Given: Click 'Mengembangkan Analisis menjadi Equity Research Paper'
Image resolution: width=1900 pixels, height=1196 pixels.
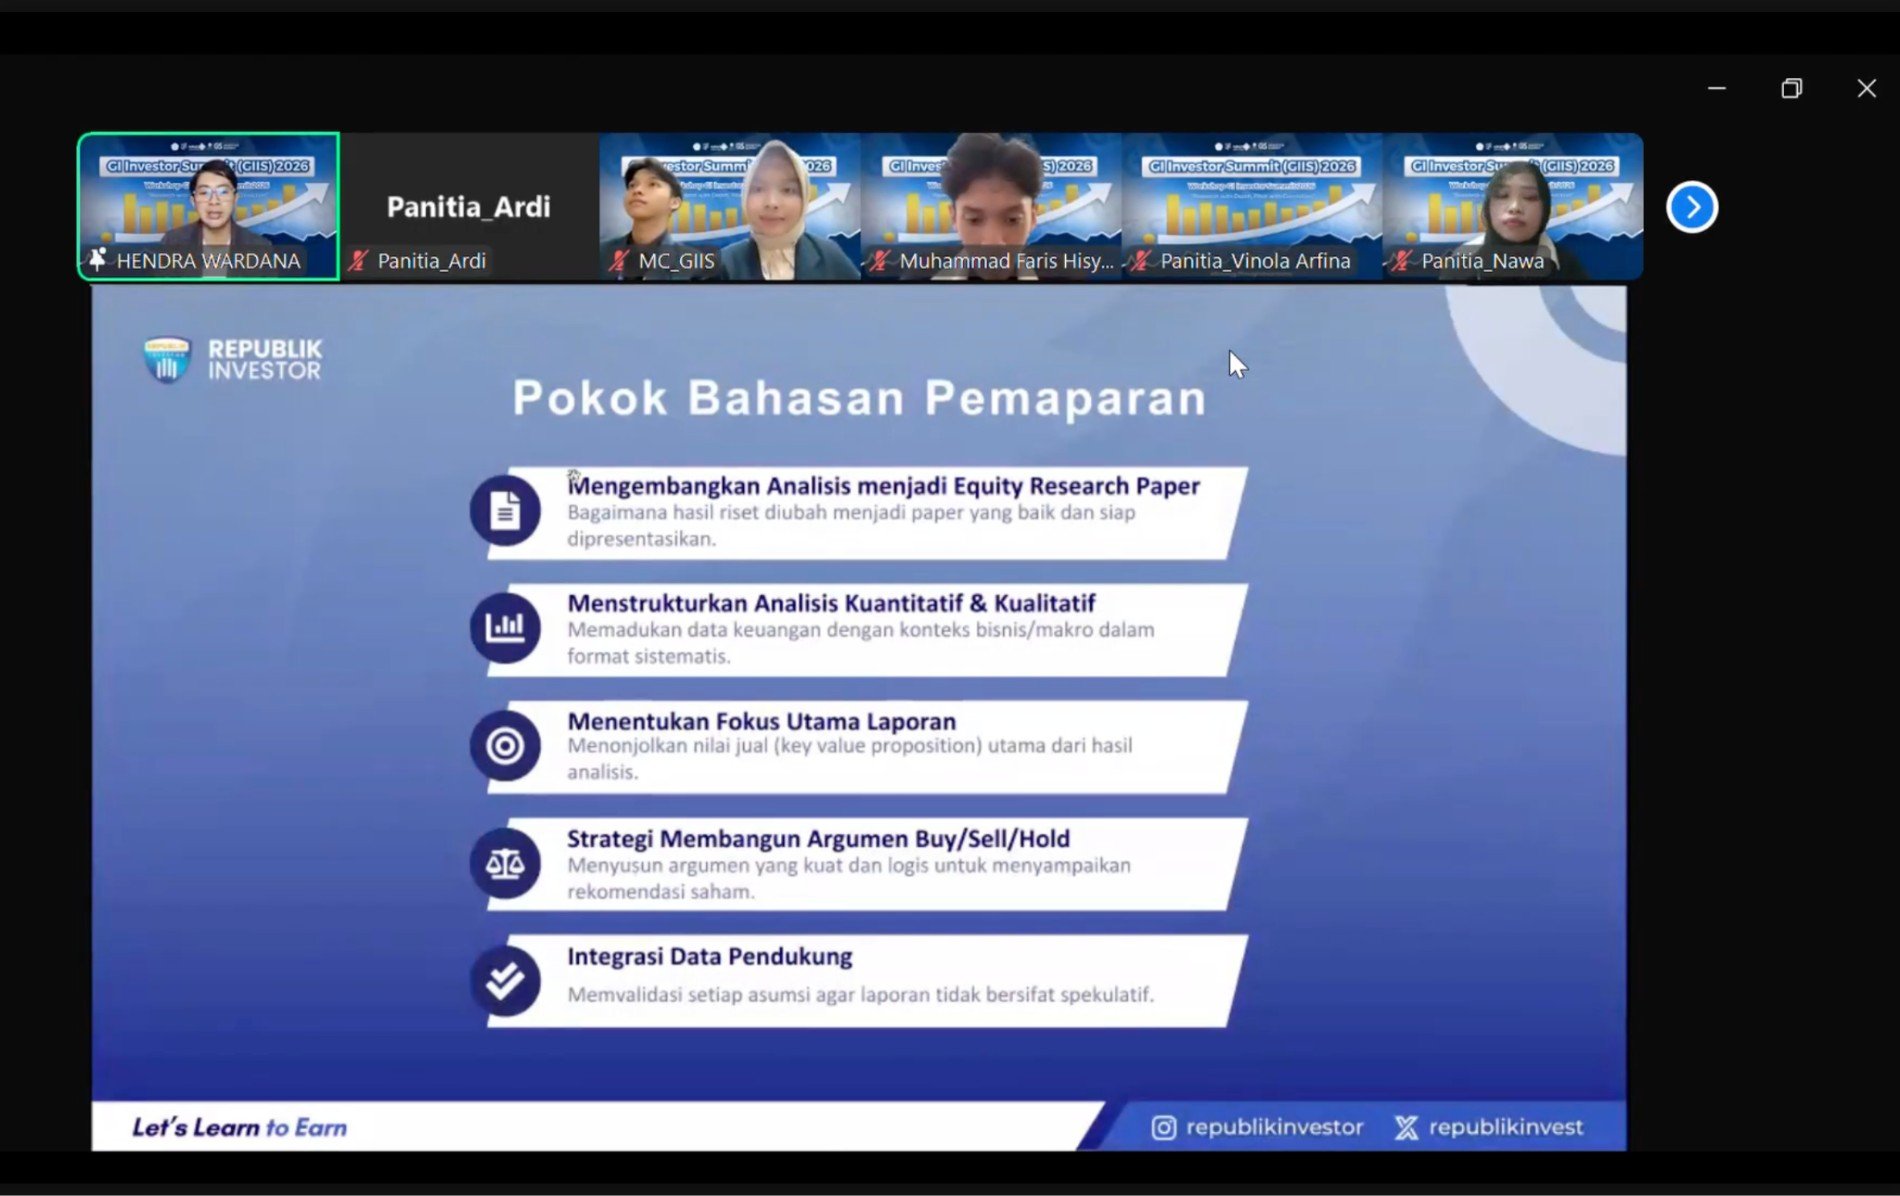Looking at the screenshot, I should [x=884, y=486].
